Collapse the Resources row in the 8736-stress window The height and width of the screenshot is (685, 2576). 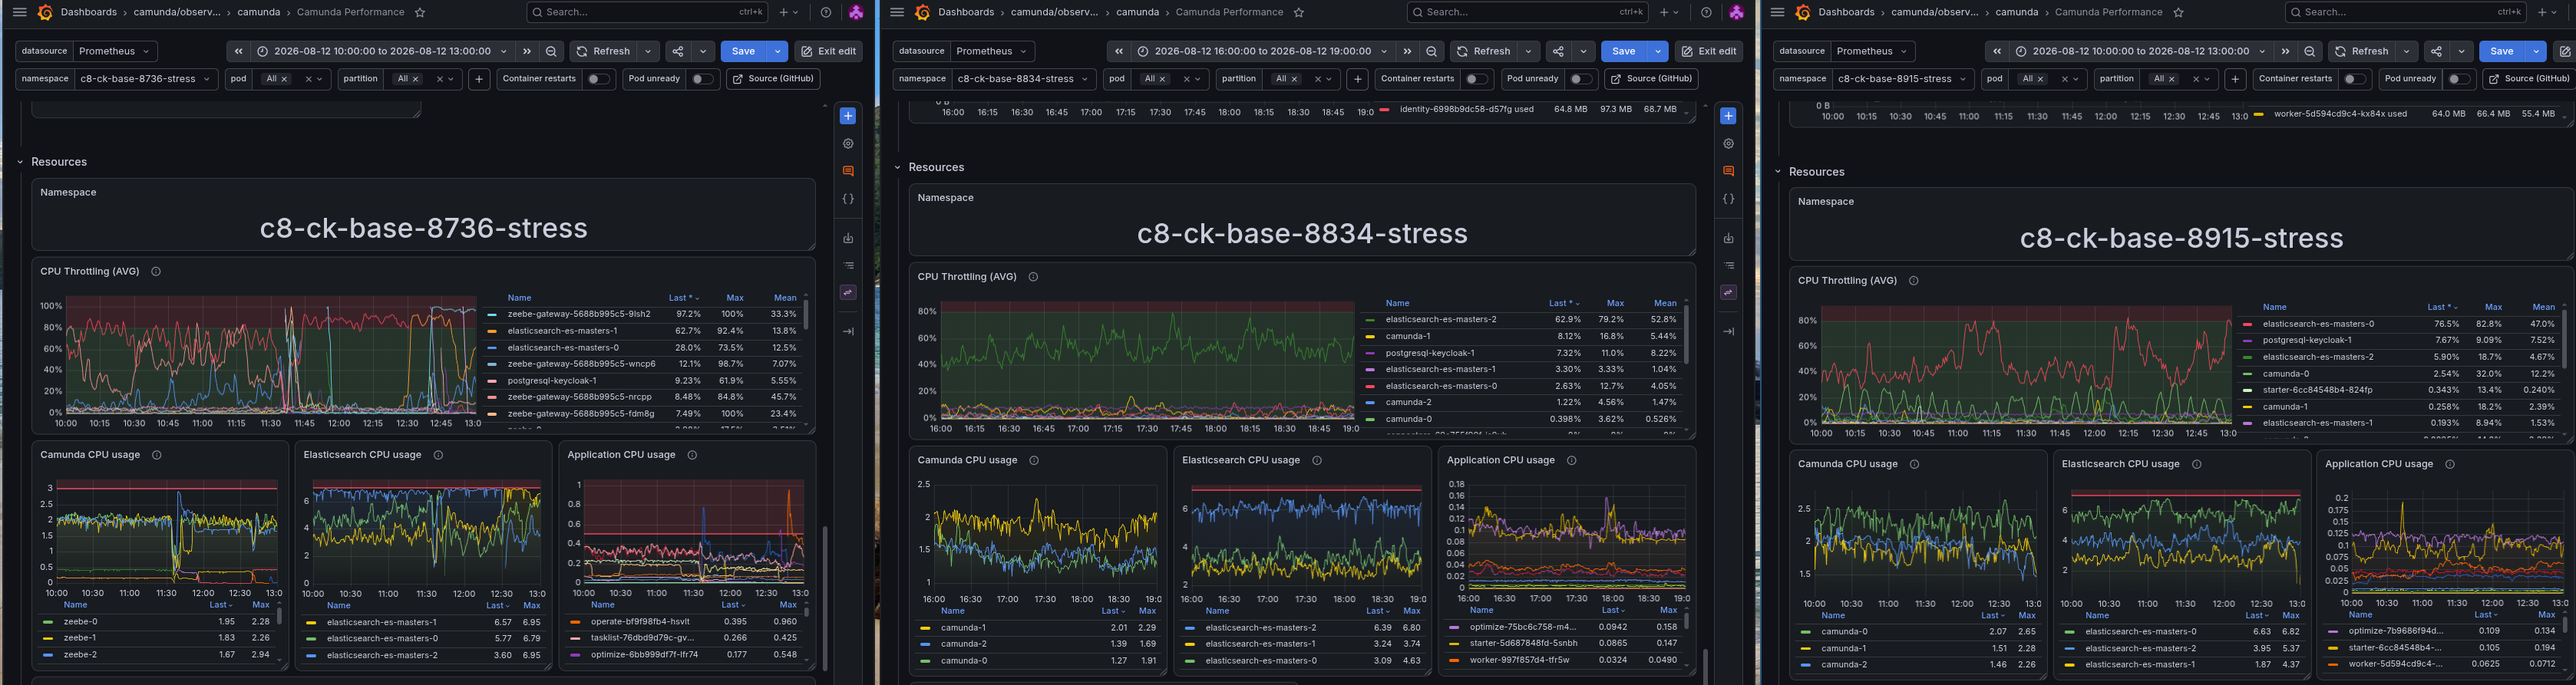click(x=20, y=162)
